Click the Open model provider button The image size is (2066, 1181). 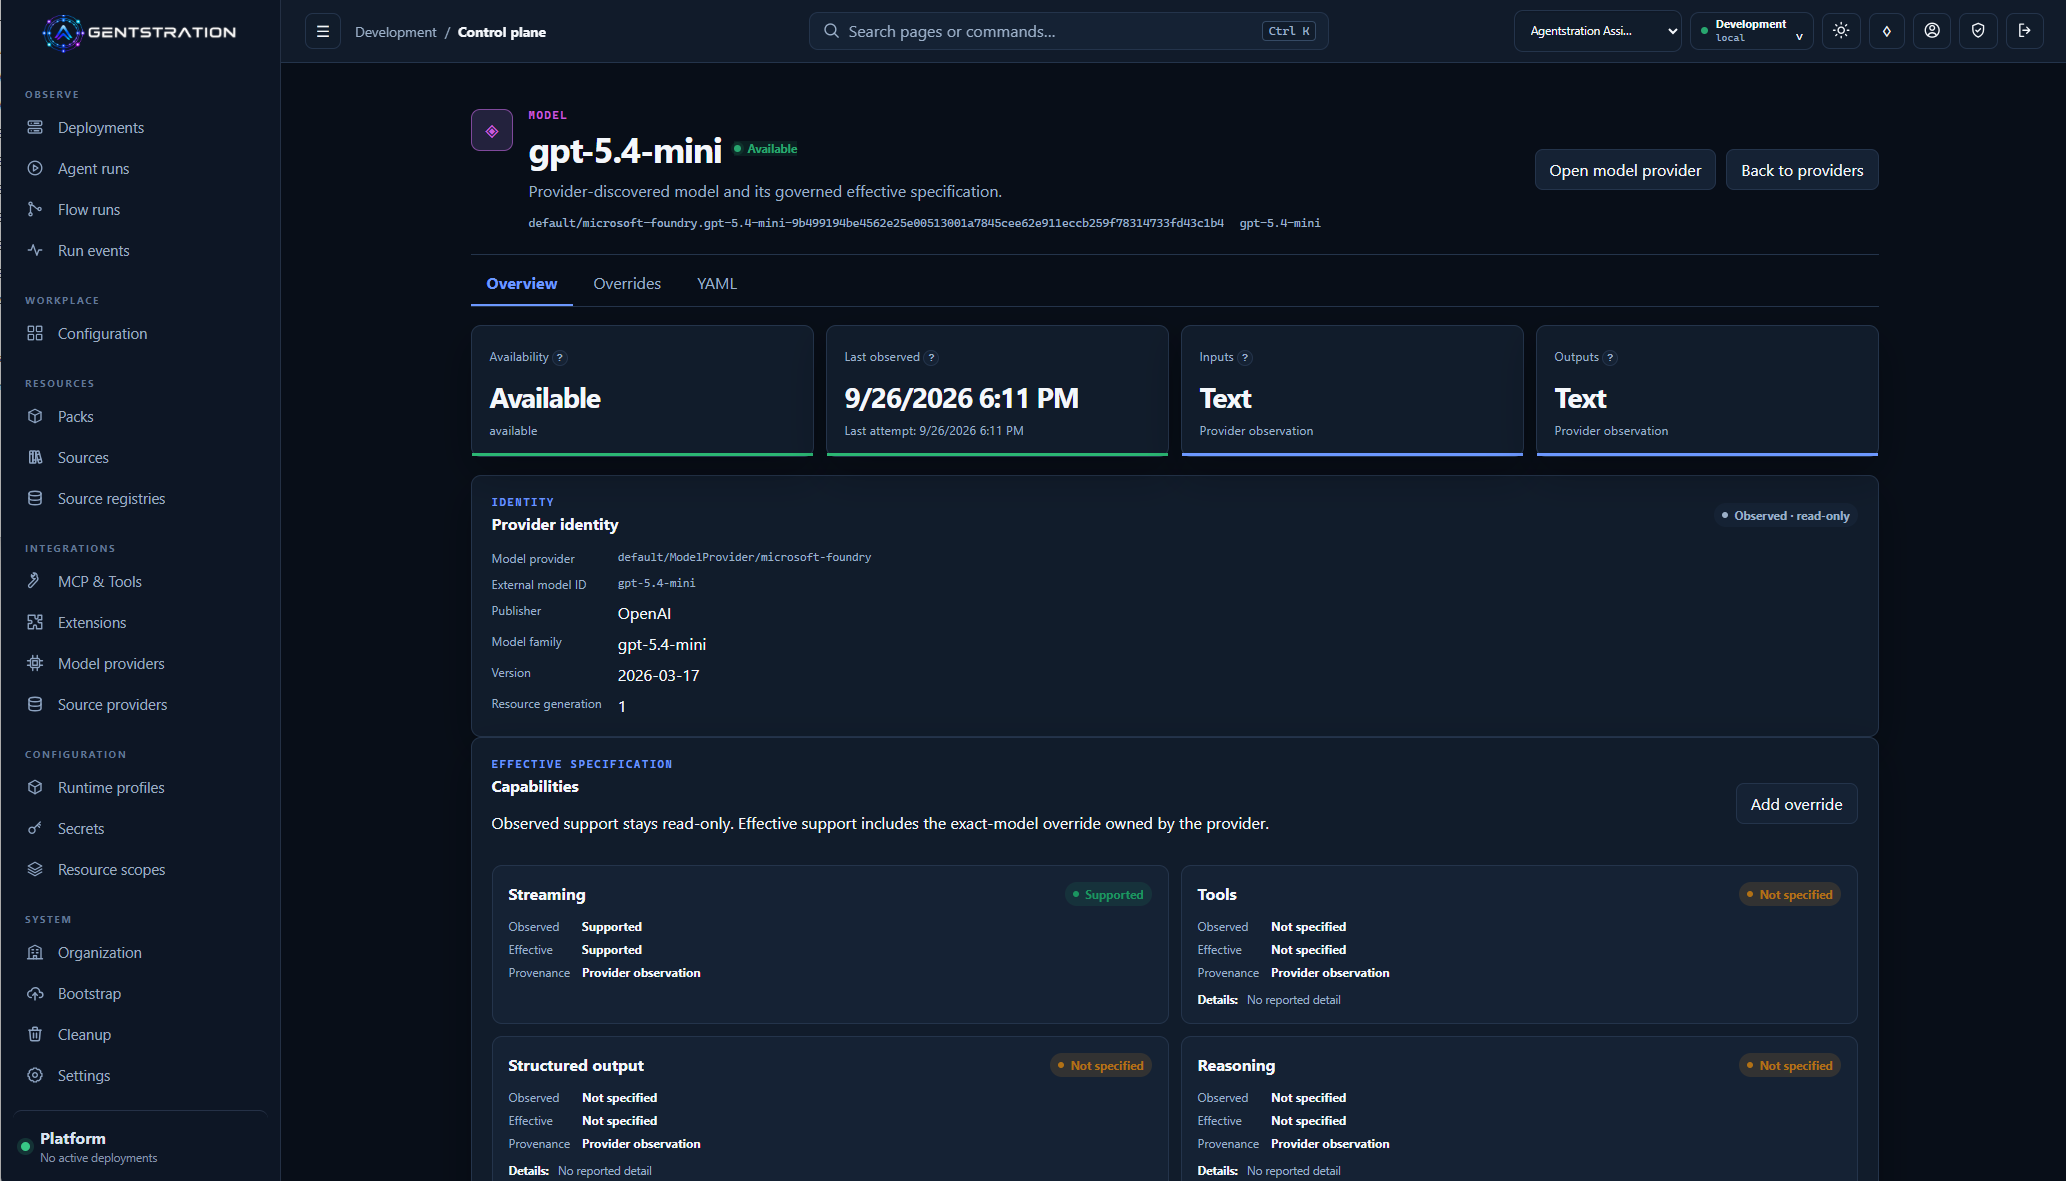coord(1625,170)
